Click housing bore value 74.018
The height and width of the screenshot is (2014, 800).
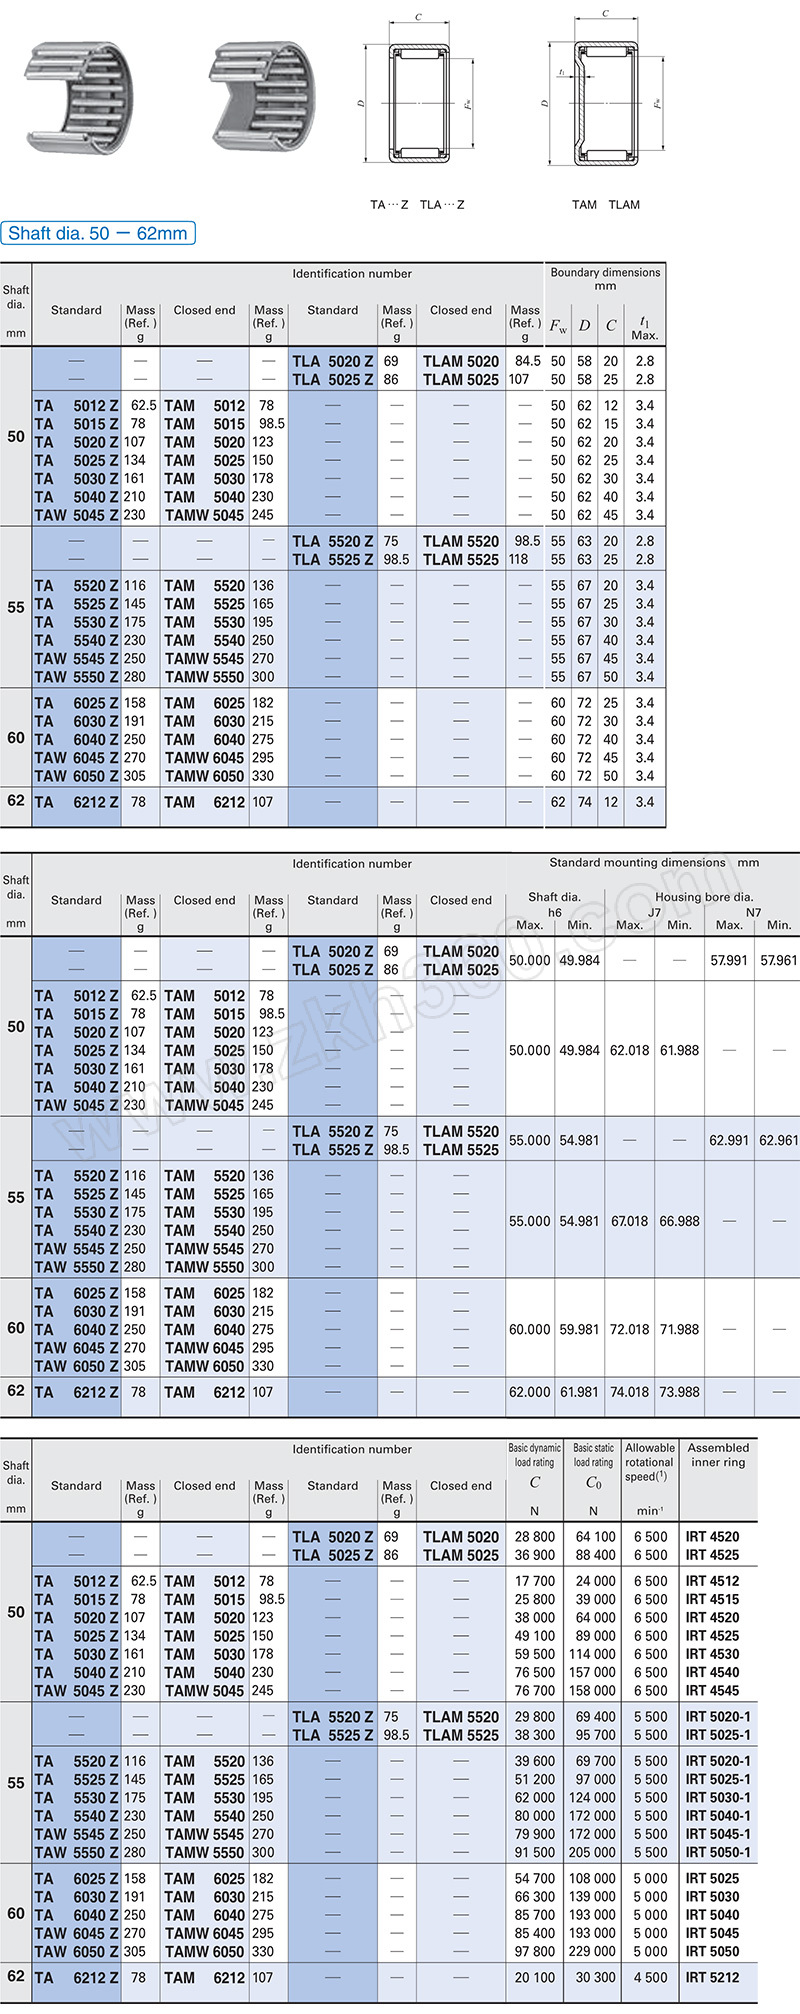pyautogui.click(x=630, y=1392)
